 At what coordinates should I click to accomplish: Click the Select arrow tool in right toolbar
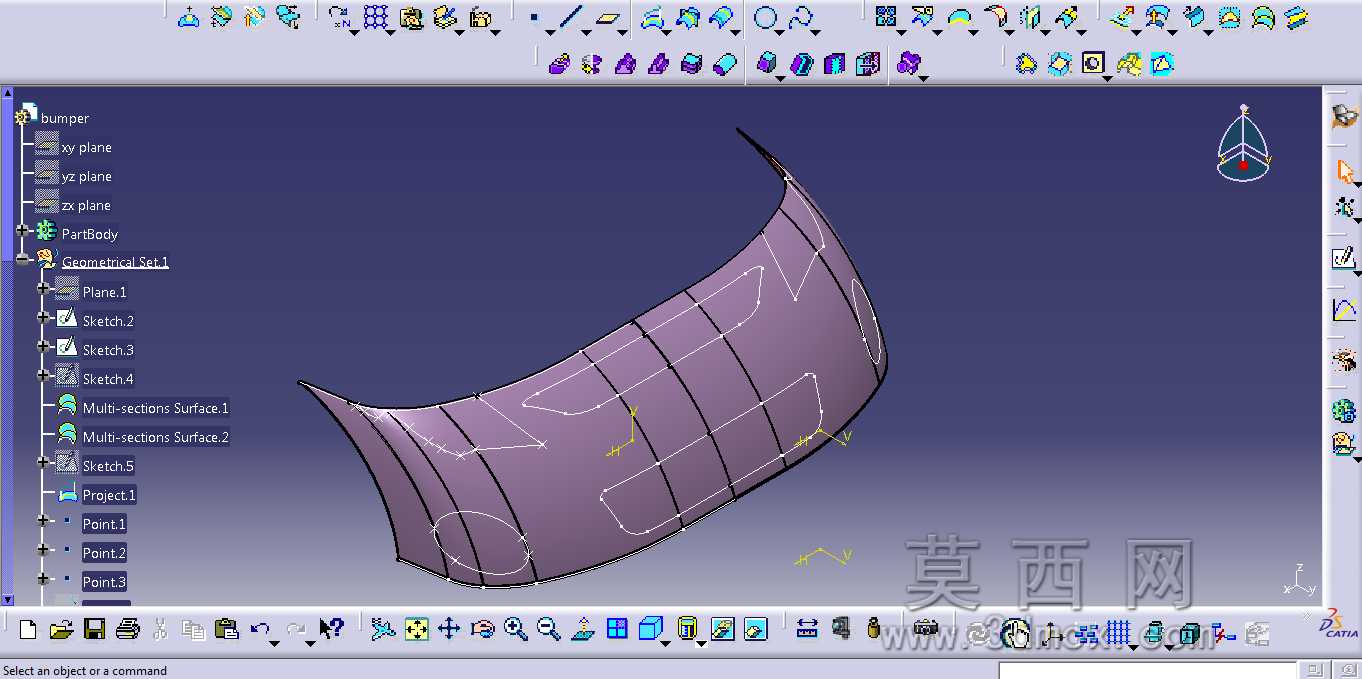coord(1344,171)
